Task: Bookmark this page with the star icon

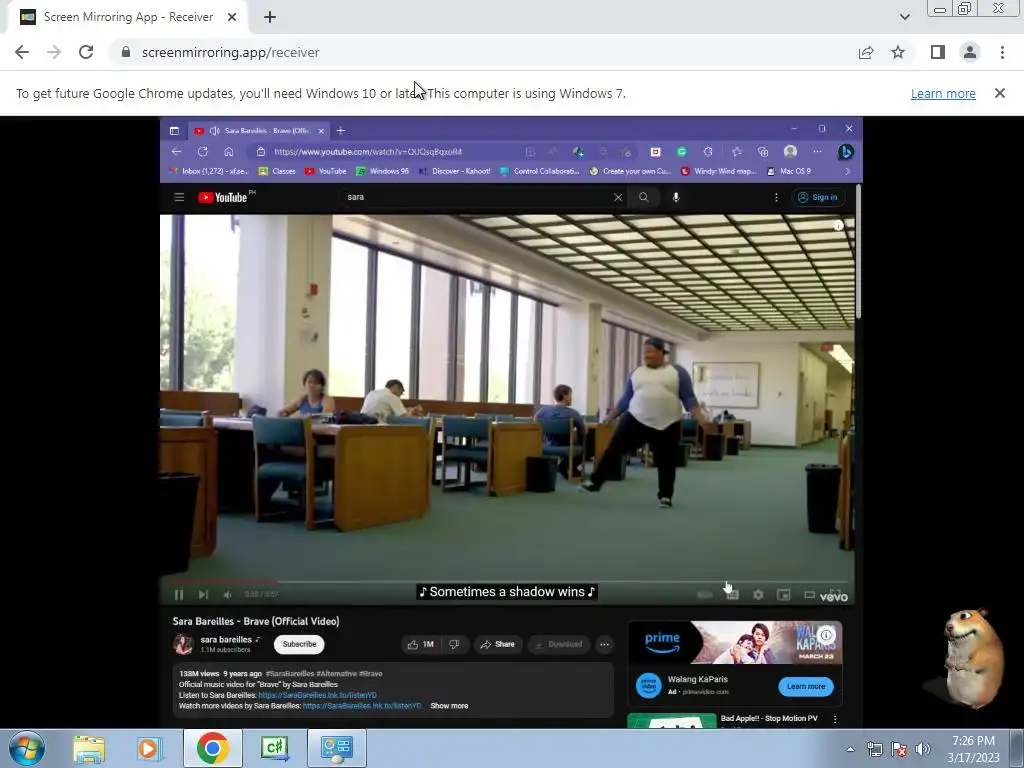Action: (x=898, y=52)
